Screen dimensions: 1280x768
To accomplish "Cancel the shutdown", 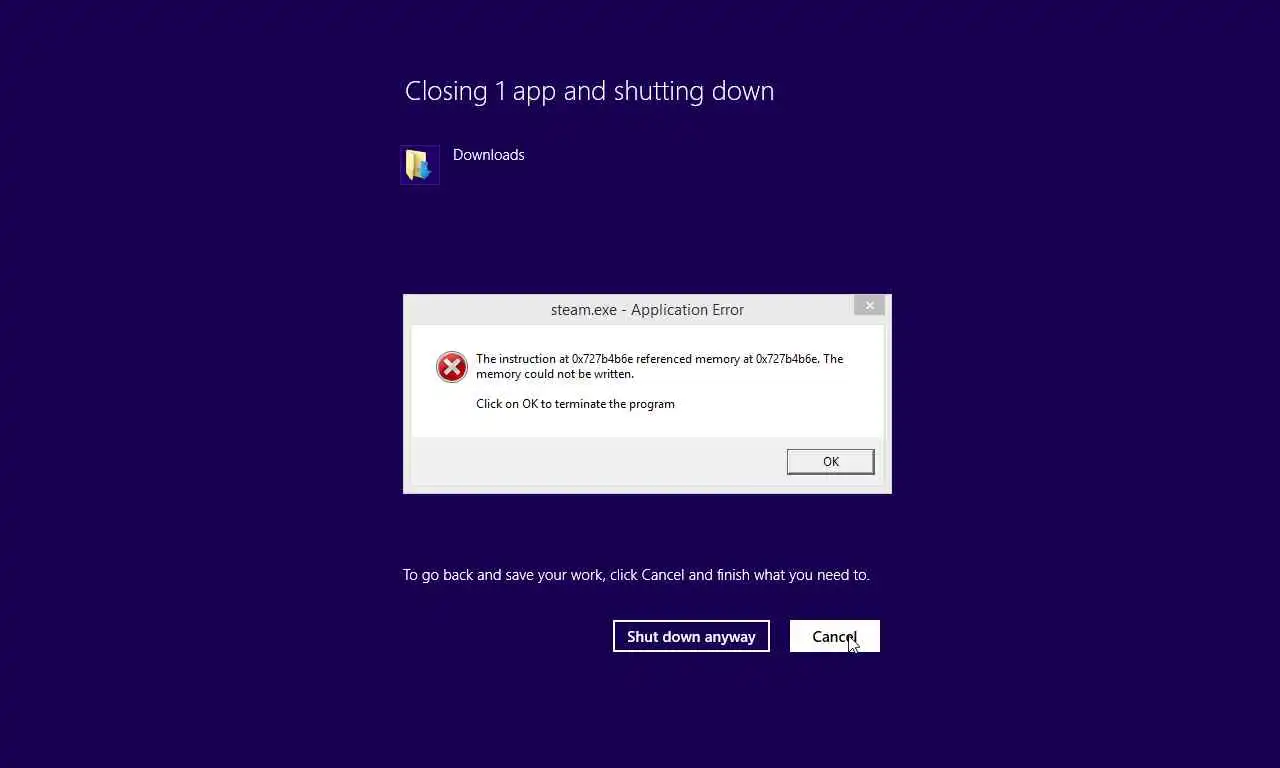I will (x=835, y=636).
